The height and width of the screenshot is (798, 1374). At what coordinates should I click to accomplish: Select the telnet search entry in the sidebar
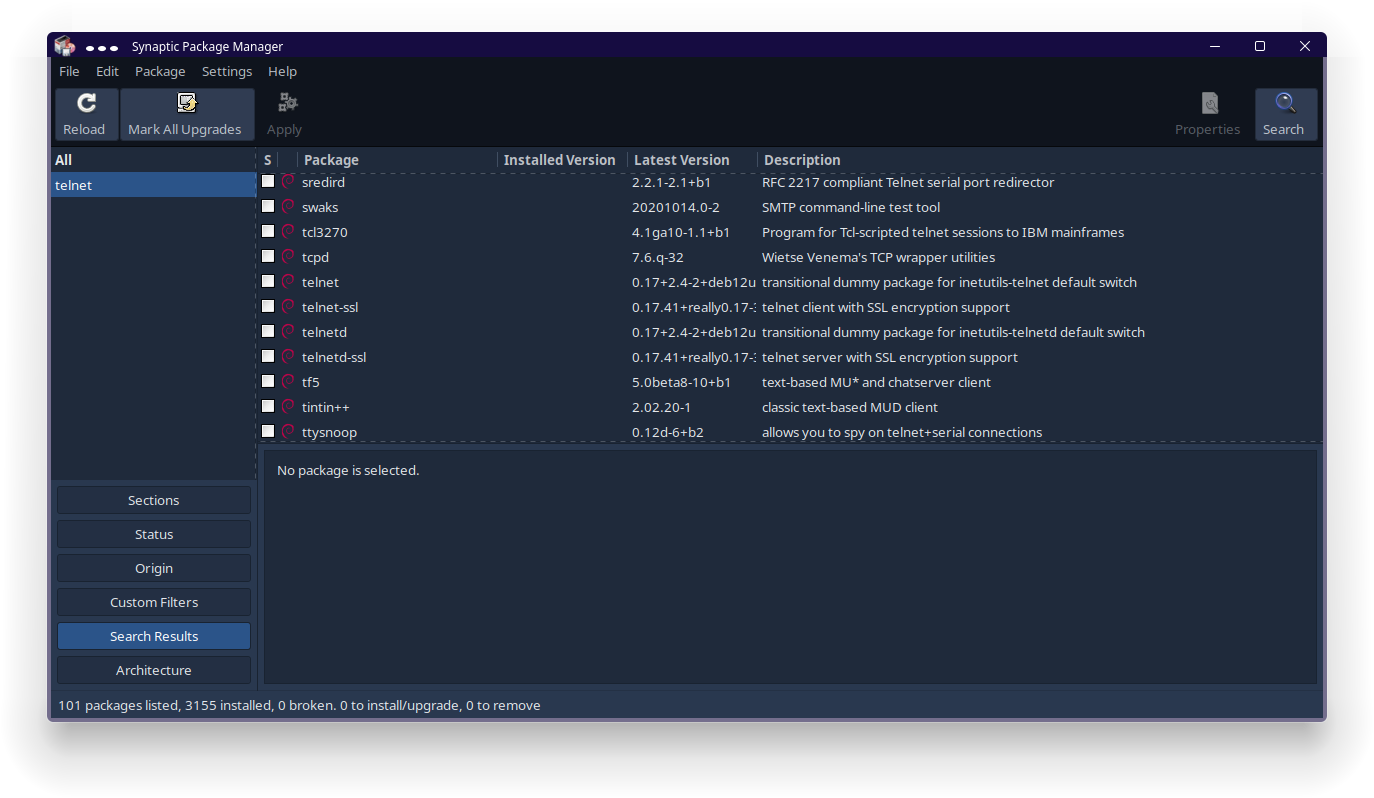pyautogui.click(x=153, y=185)
